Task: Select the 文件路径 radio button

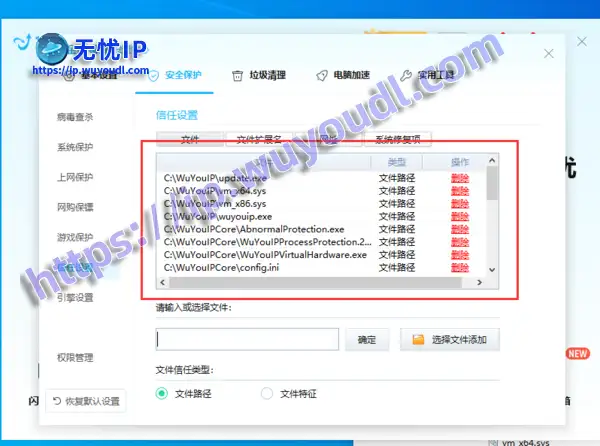Action: click(162, 394)
